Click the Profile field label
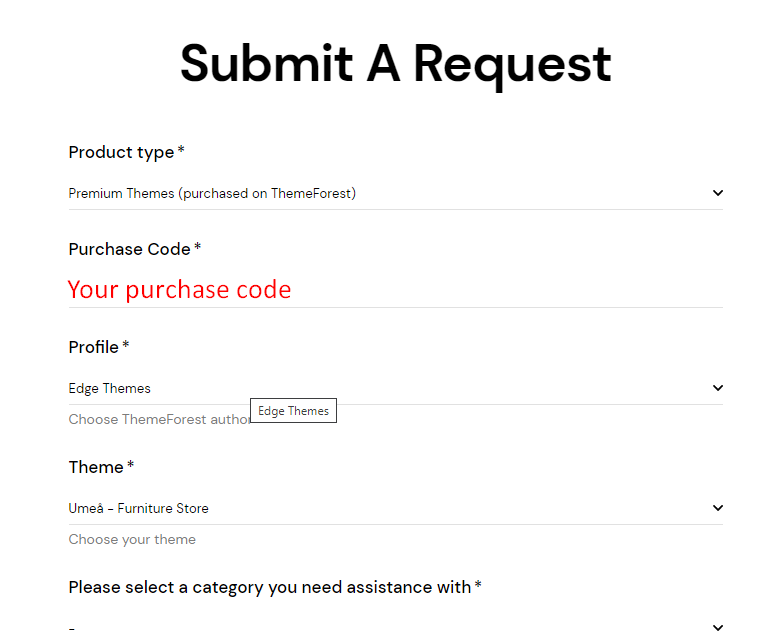 click(99, 347)
